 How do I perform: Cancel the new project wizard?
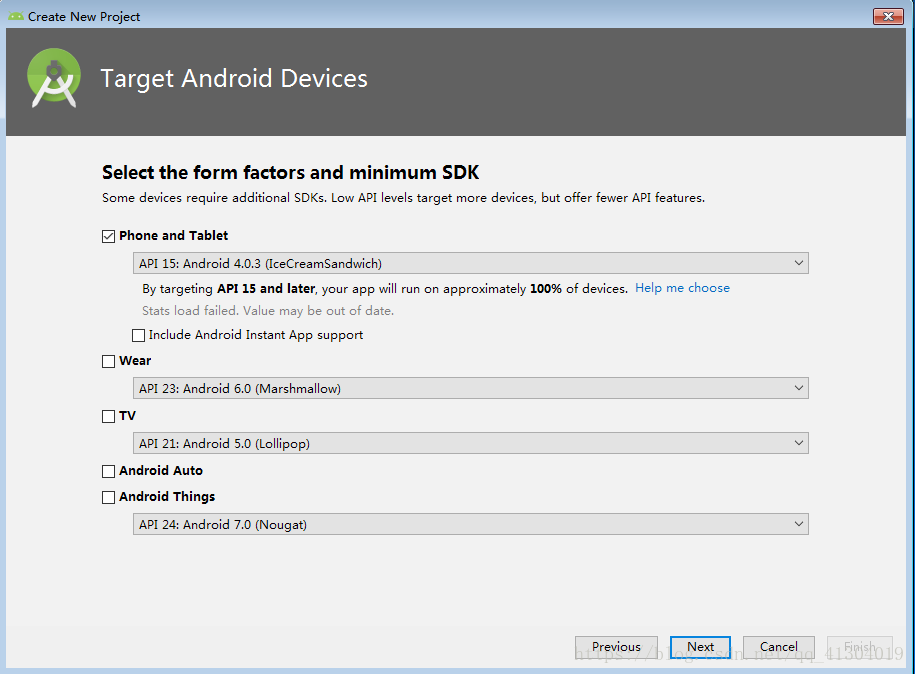(778, 647)
